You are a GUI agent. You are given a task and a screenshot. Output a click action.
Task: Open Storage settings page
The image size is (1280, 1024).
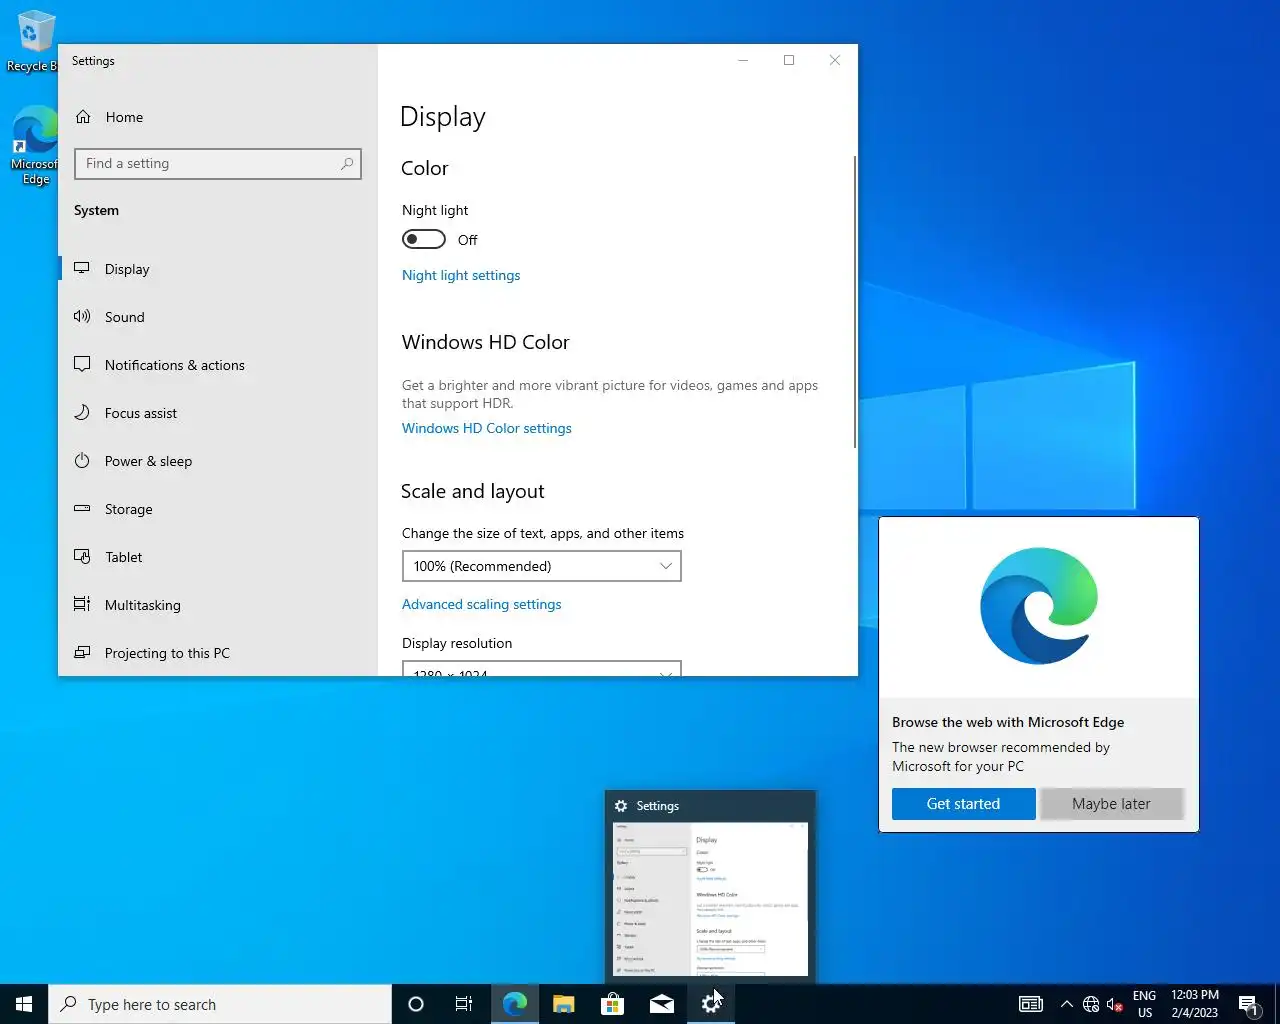click(129, 509)
